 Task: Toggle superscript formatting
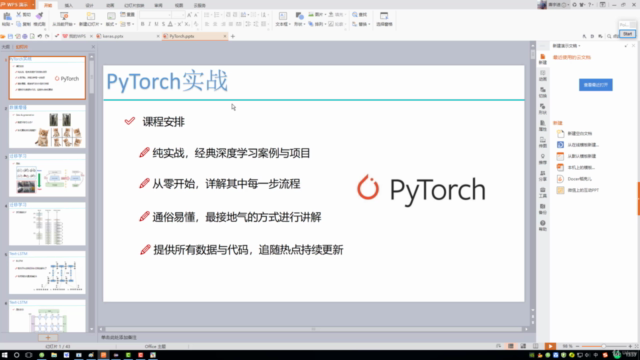(x=180, y=24)
